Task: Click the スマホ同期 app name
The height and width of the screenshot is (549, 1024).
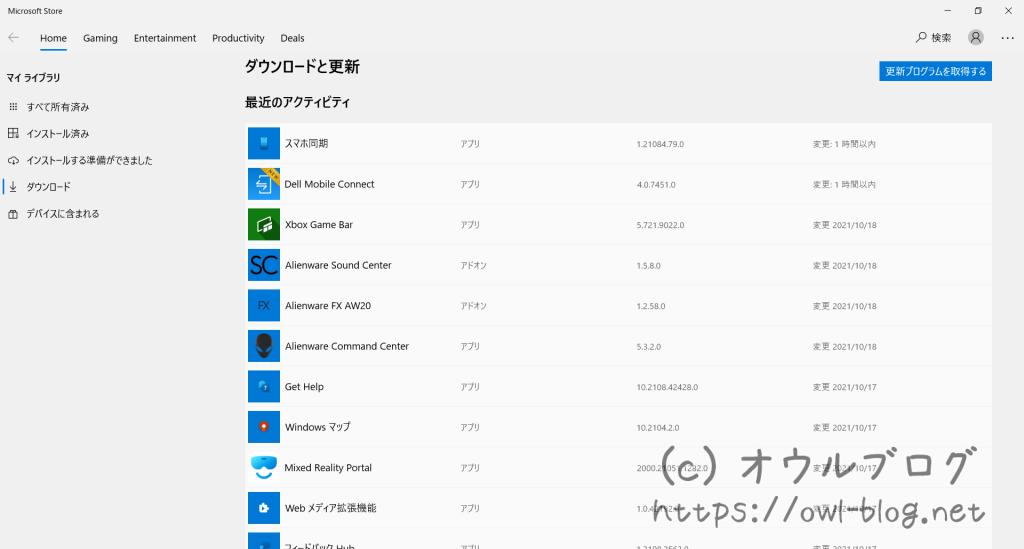Action: click(x=306, y=144)
